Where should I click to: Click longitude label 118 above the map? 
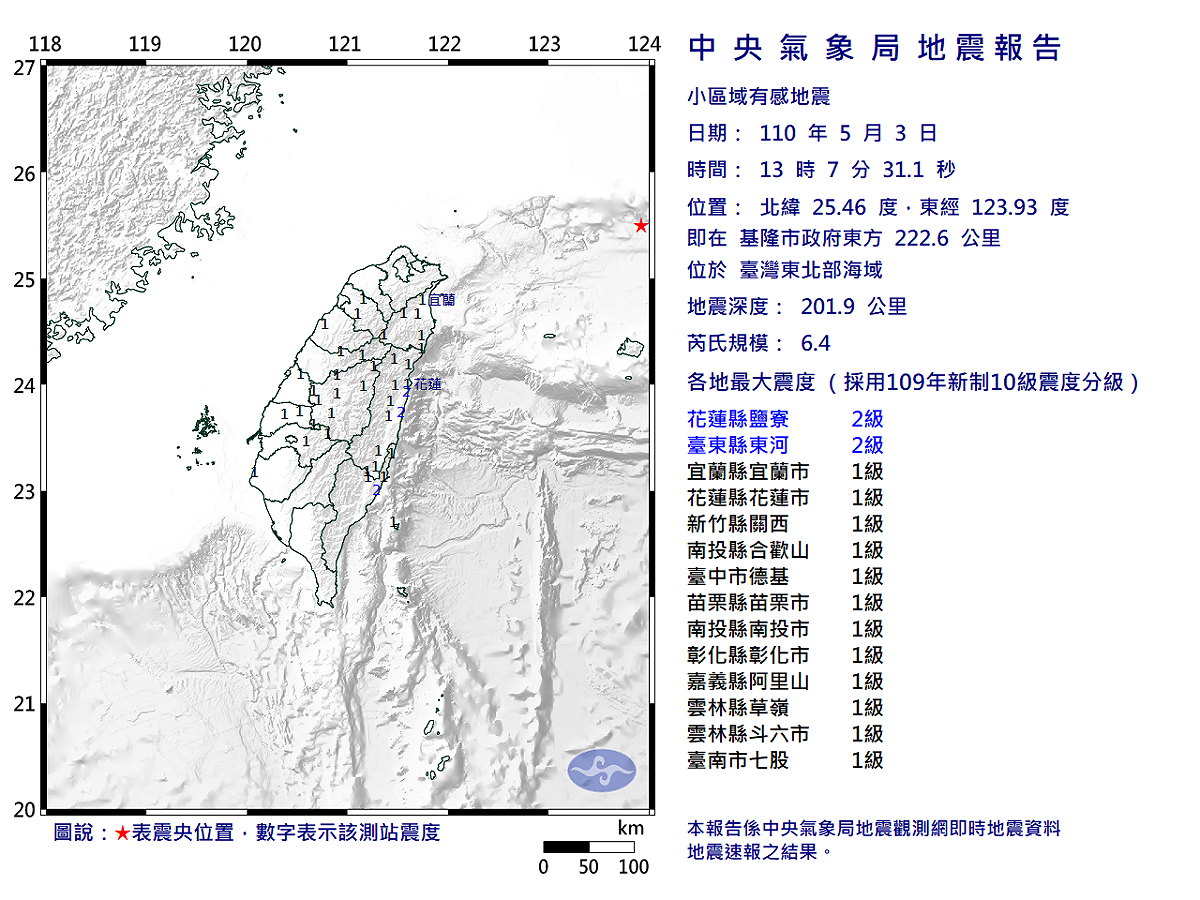tap(46, 44)
